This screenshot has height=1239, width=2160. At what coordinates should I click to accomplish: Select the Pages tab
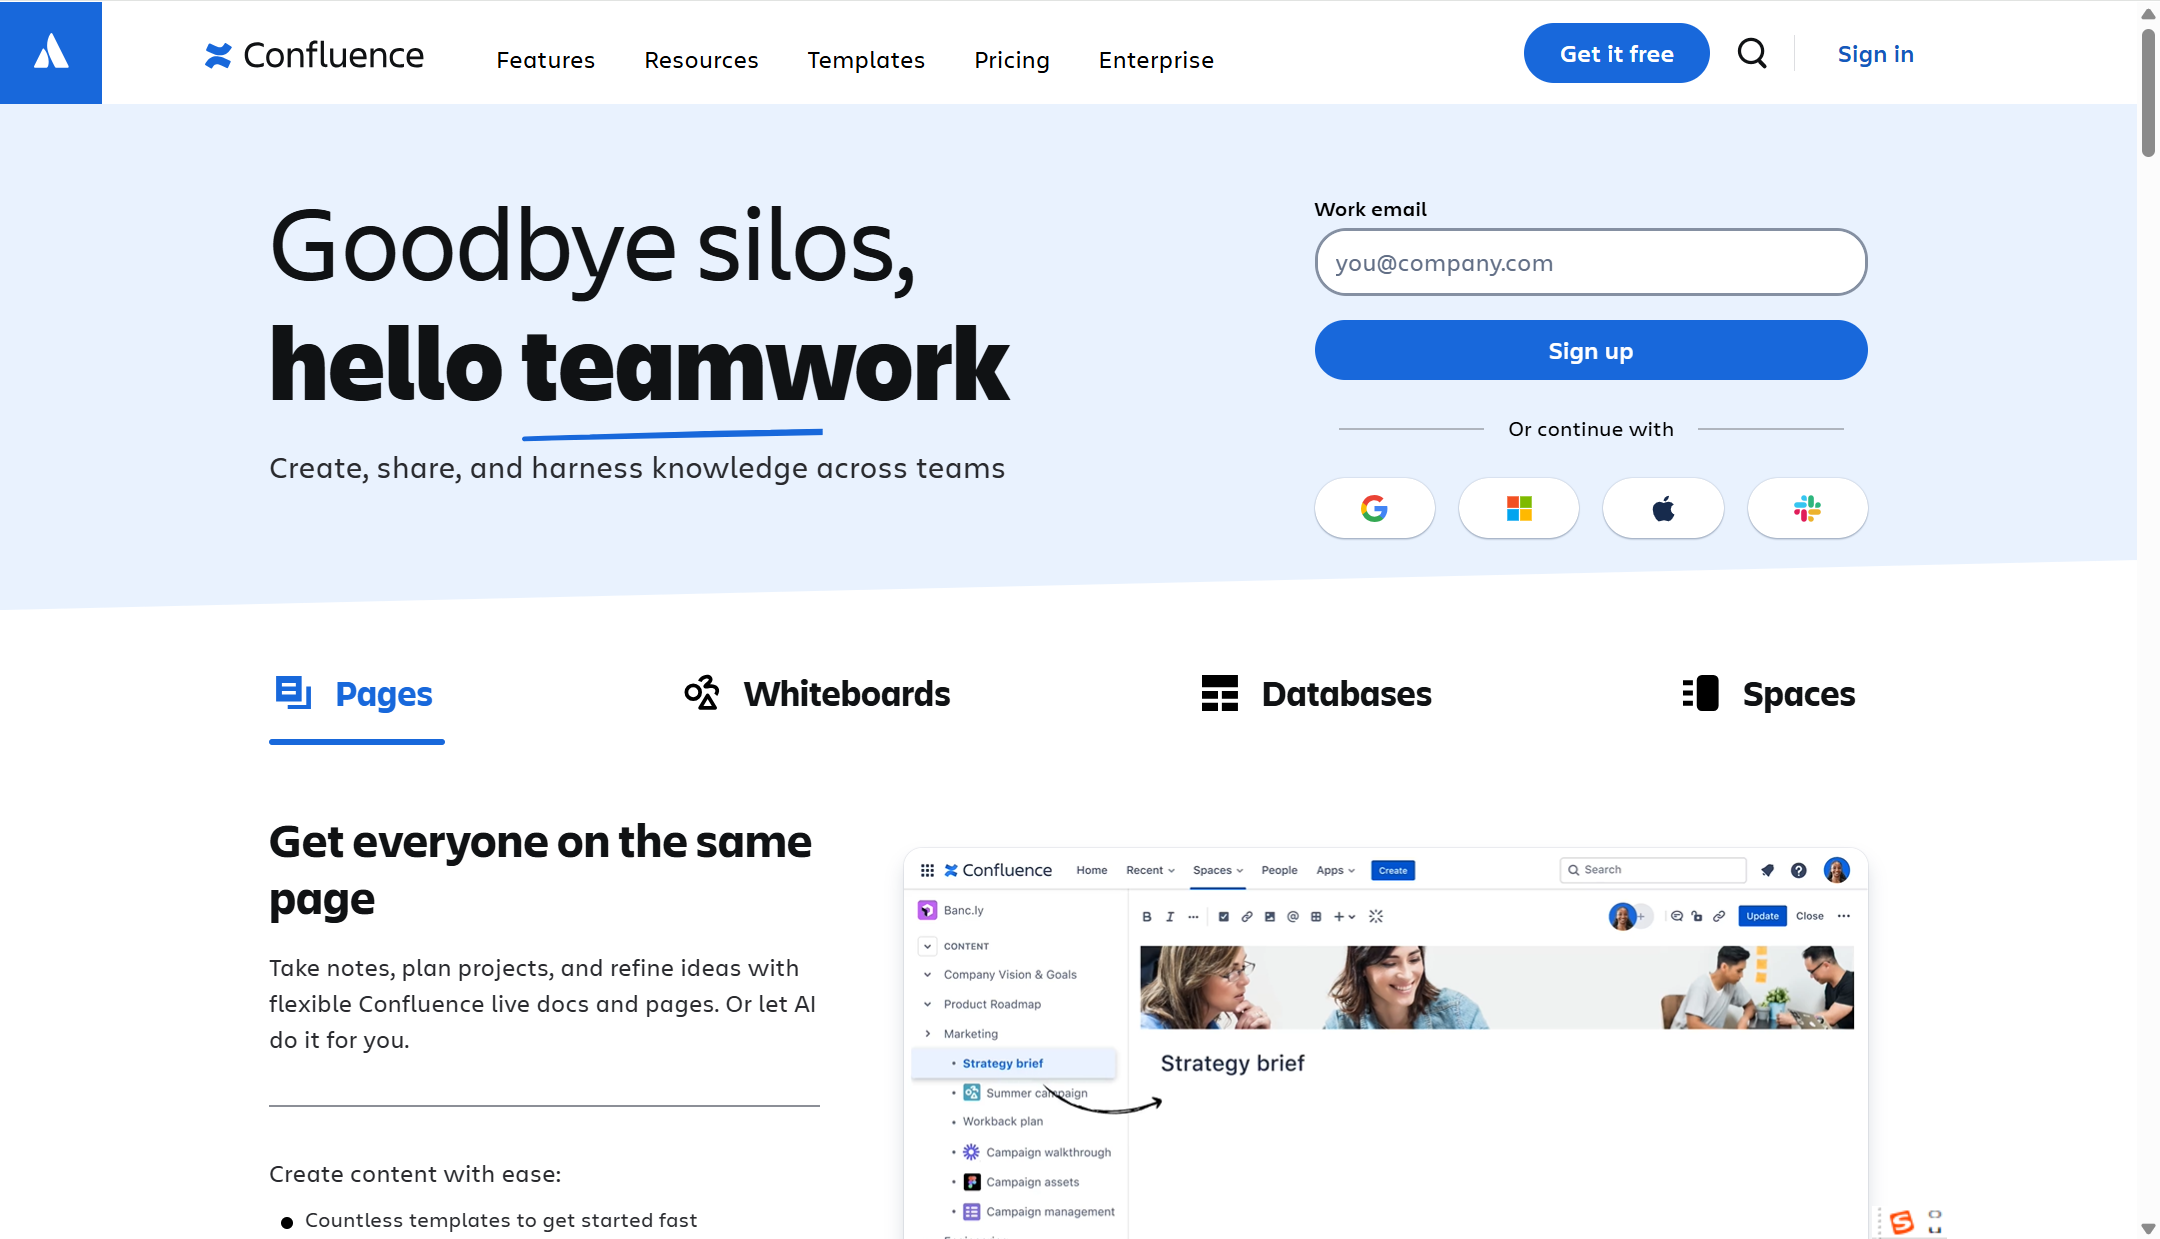[x=355, y=694]
